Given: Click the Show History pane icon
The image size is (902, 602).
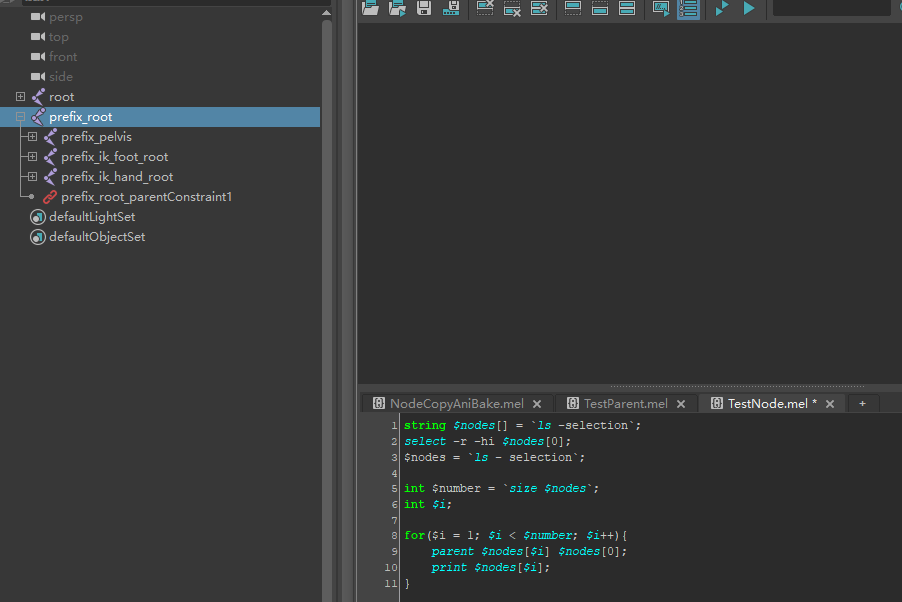Looking at the screenshot, I should (x=573, y=8).
